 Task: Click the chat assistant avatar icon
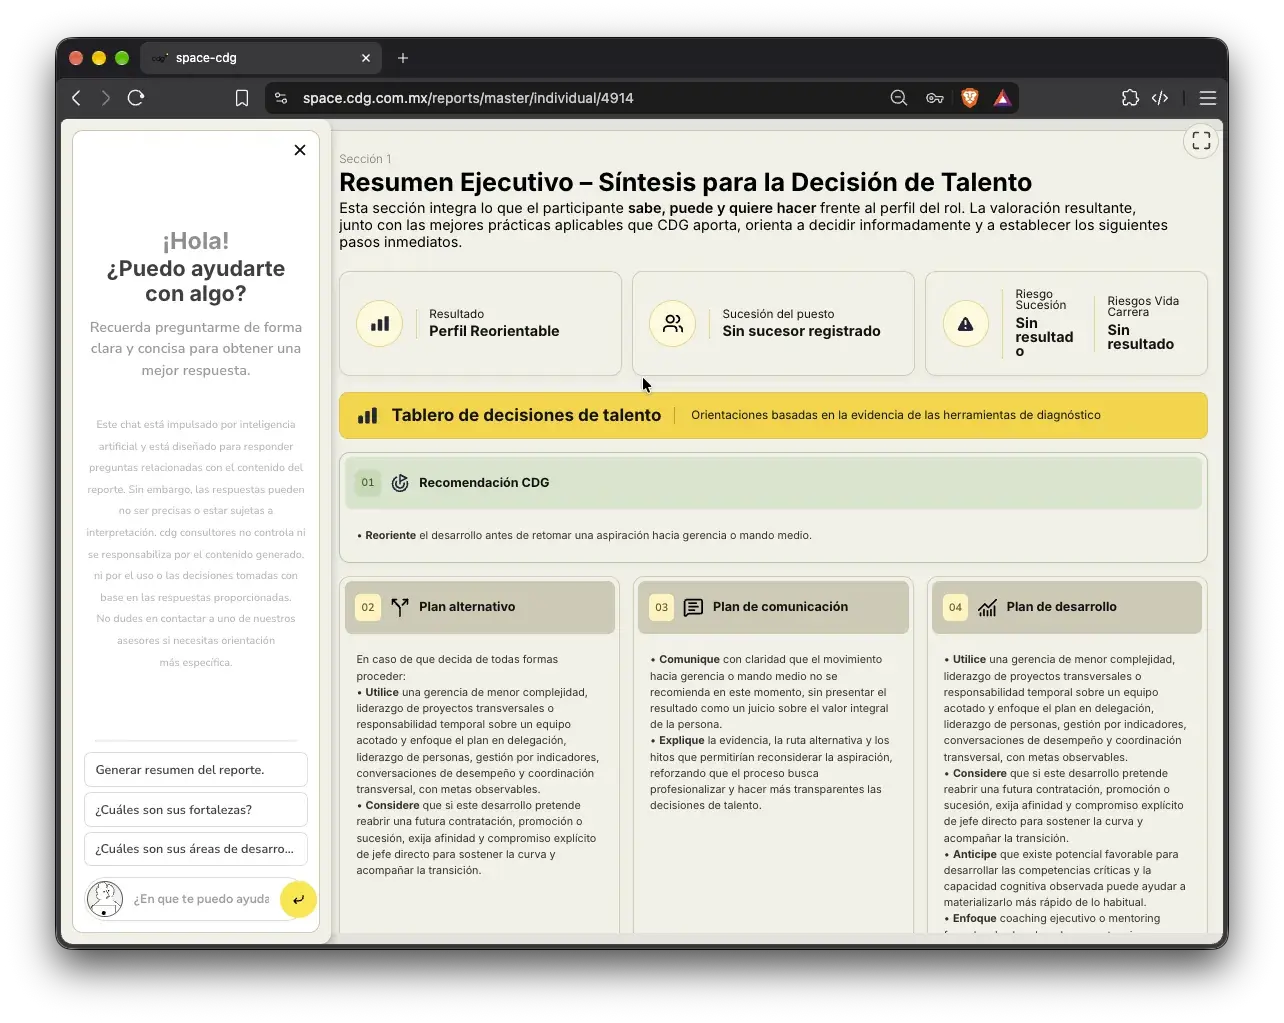[105, 899]
